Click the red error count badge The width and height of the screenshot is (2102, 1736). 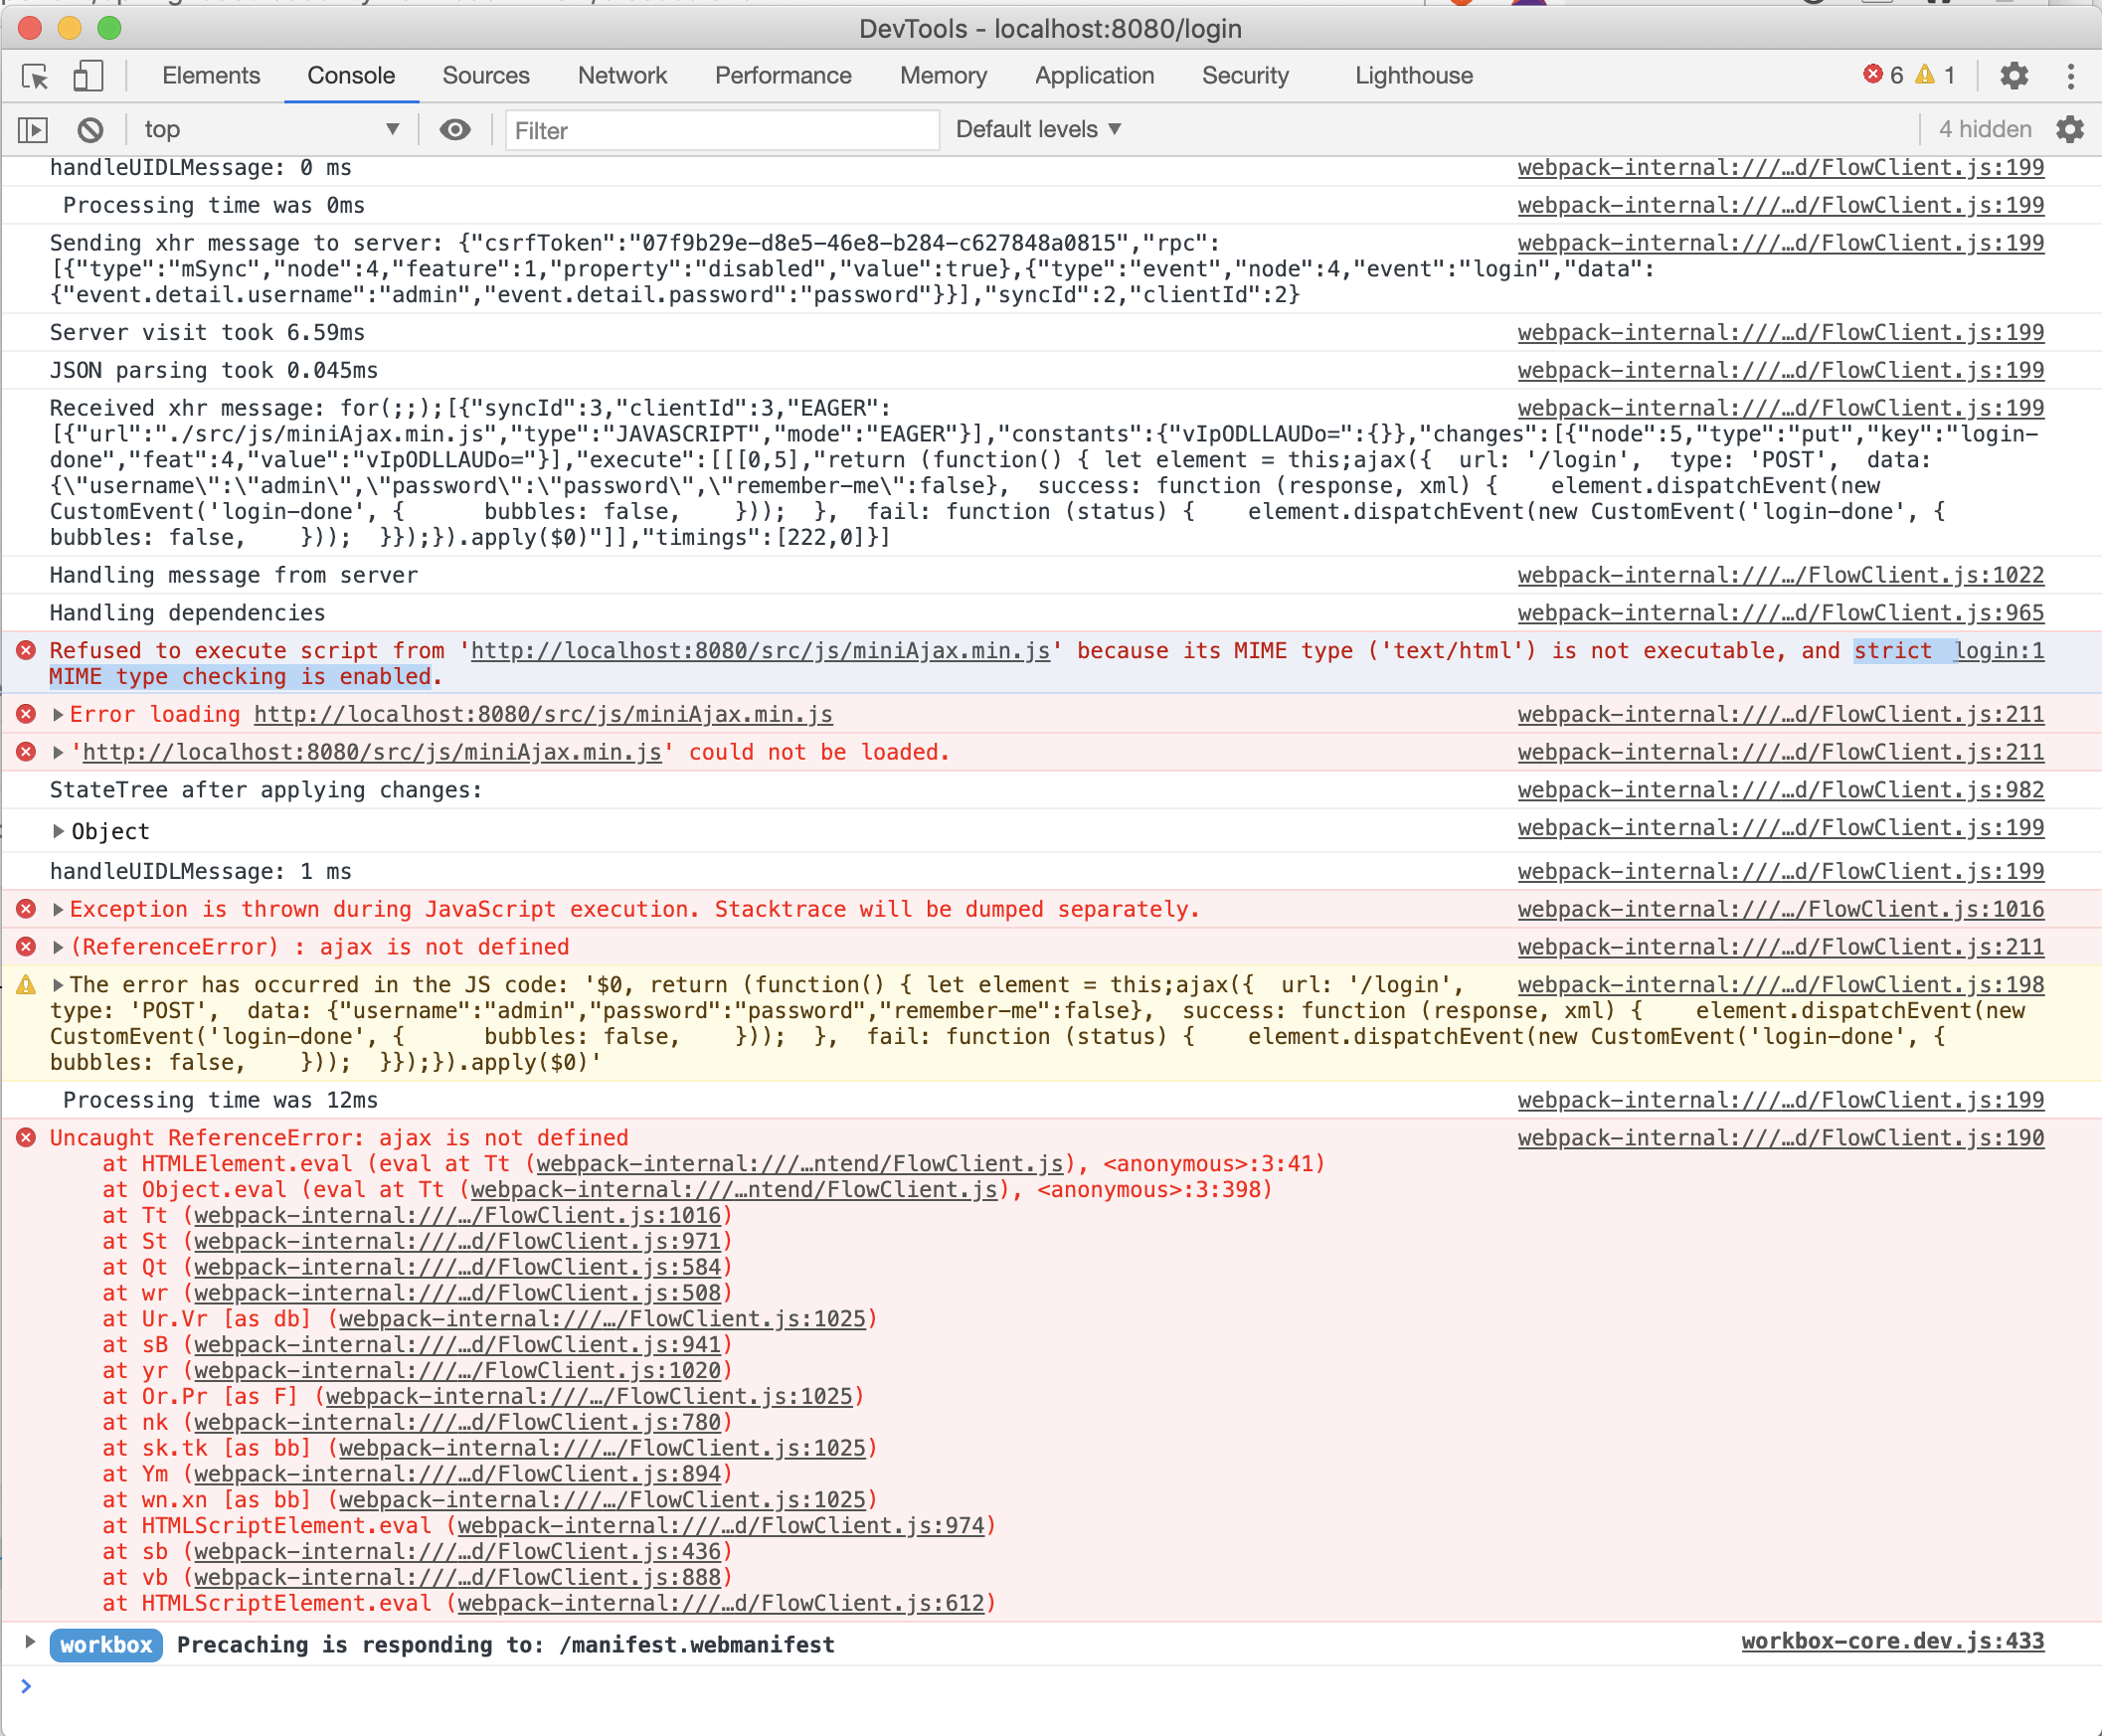[x=1882, y=76]
